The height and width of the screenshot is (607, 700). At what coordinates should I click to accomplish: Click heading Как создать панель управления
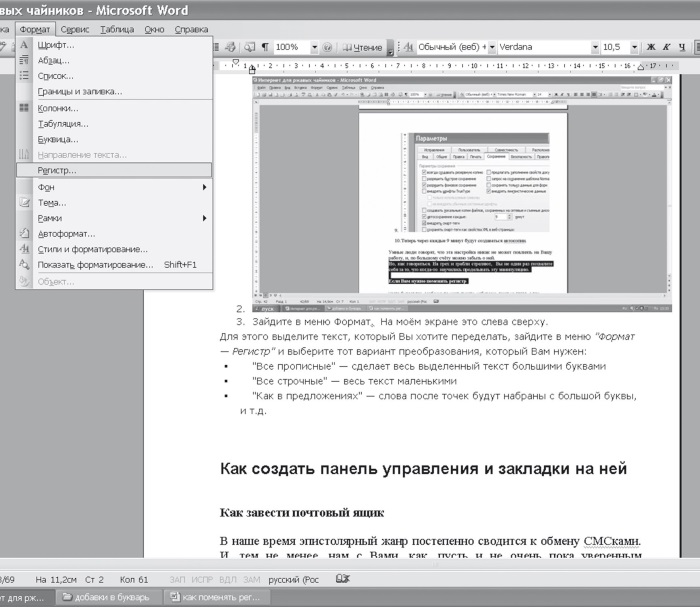[x=423, y=469]
